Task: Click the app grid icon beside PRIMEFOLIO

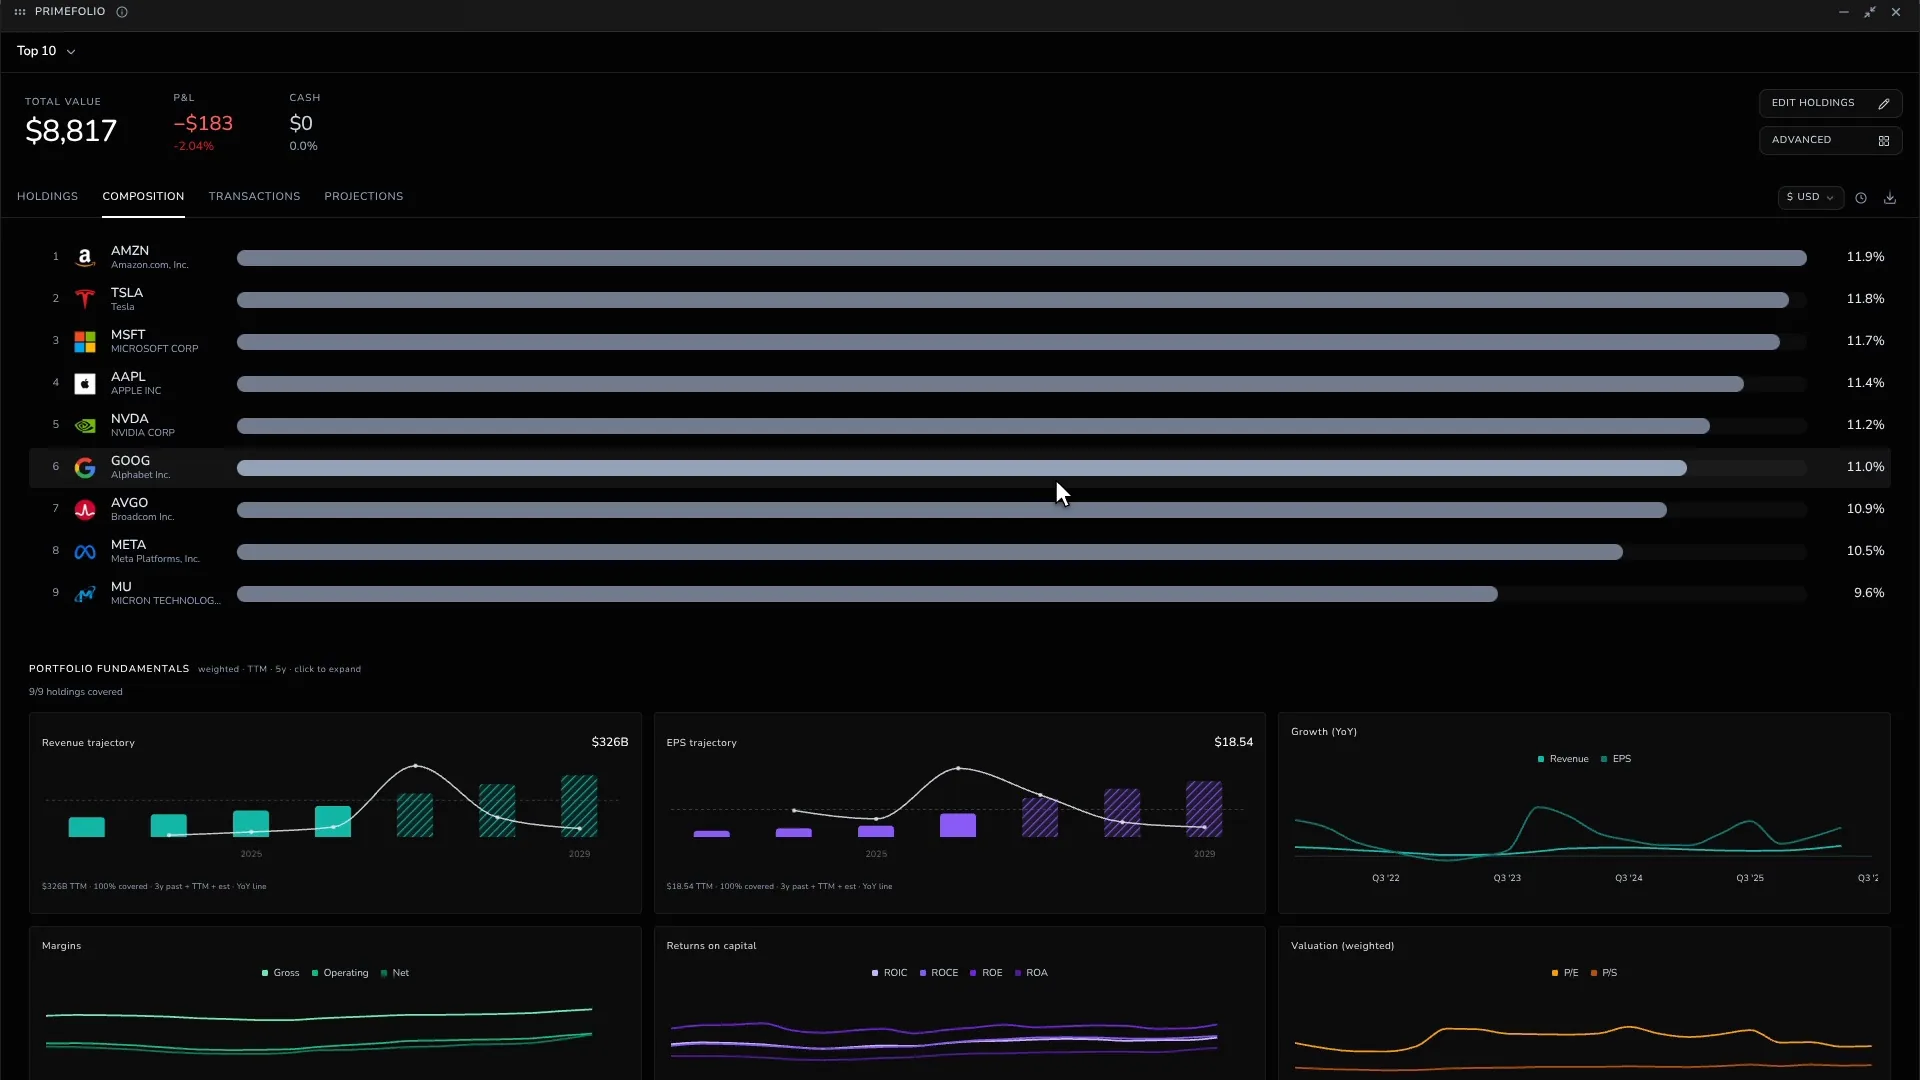Action: (20, 12)
